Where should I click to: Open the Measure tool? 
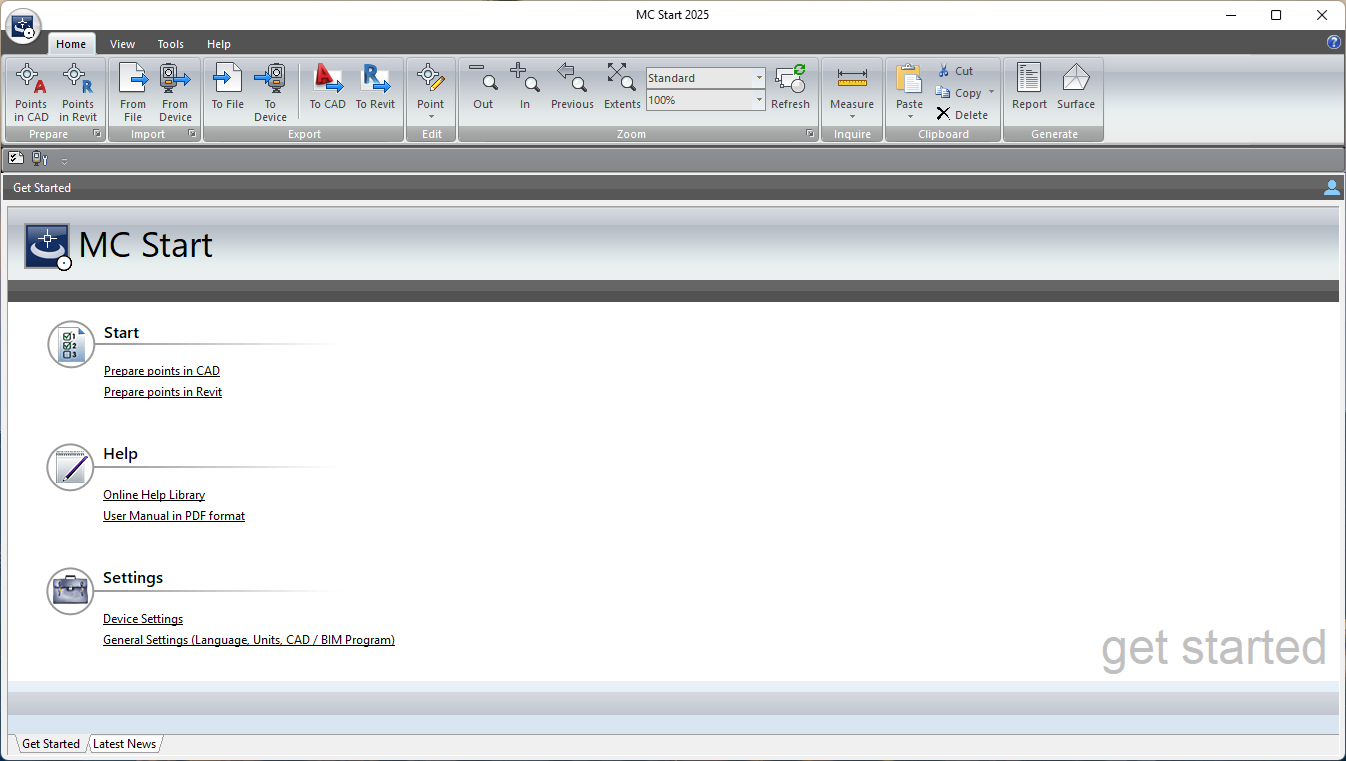(x=852, y=85)
